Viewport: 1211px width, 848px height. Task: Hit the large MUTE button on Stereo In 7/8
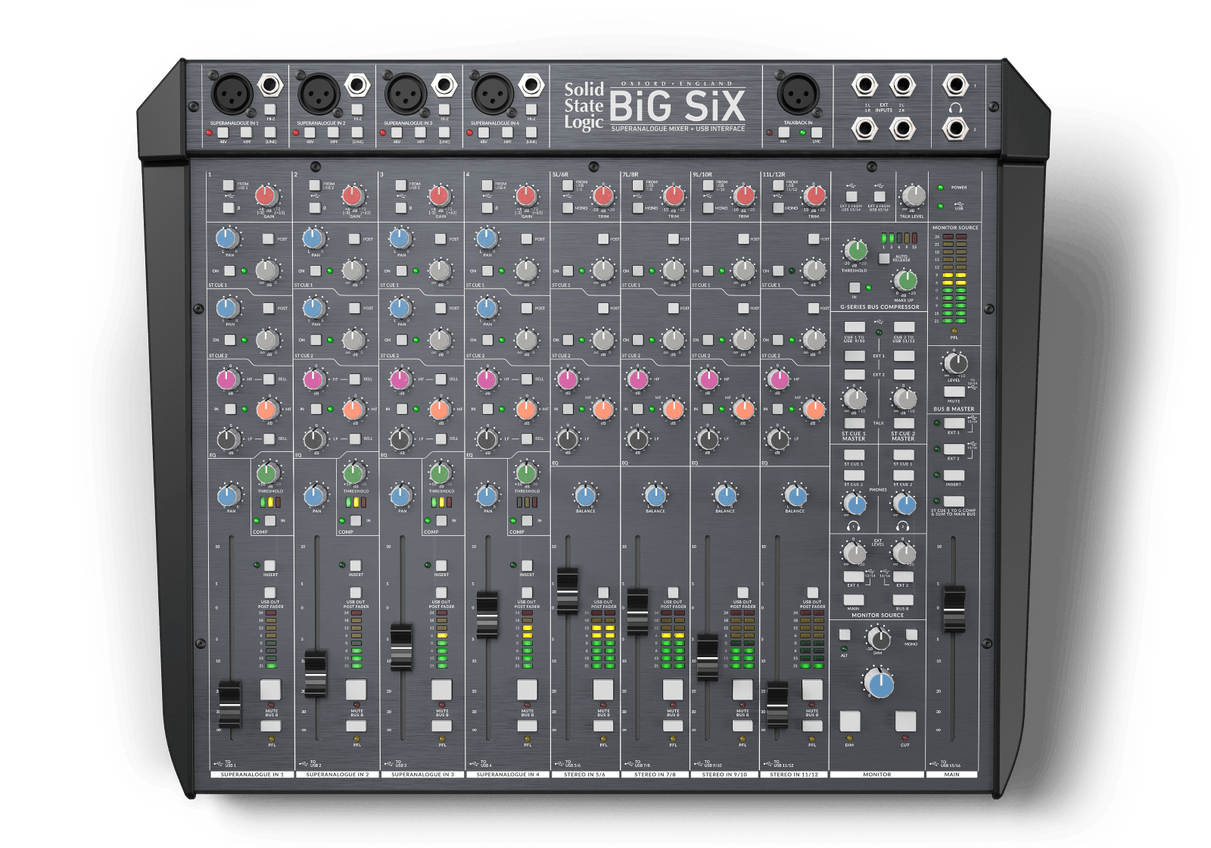(x=673, y=689)
